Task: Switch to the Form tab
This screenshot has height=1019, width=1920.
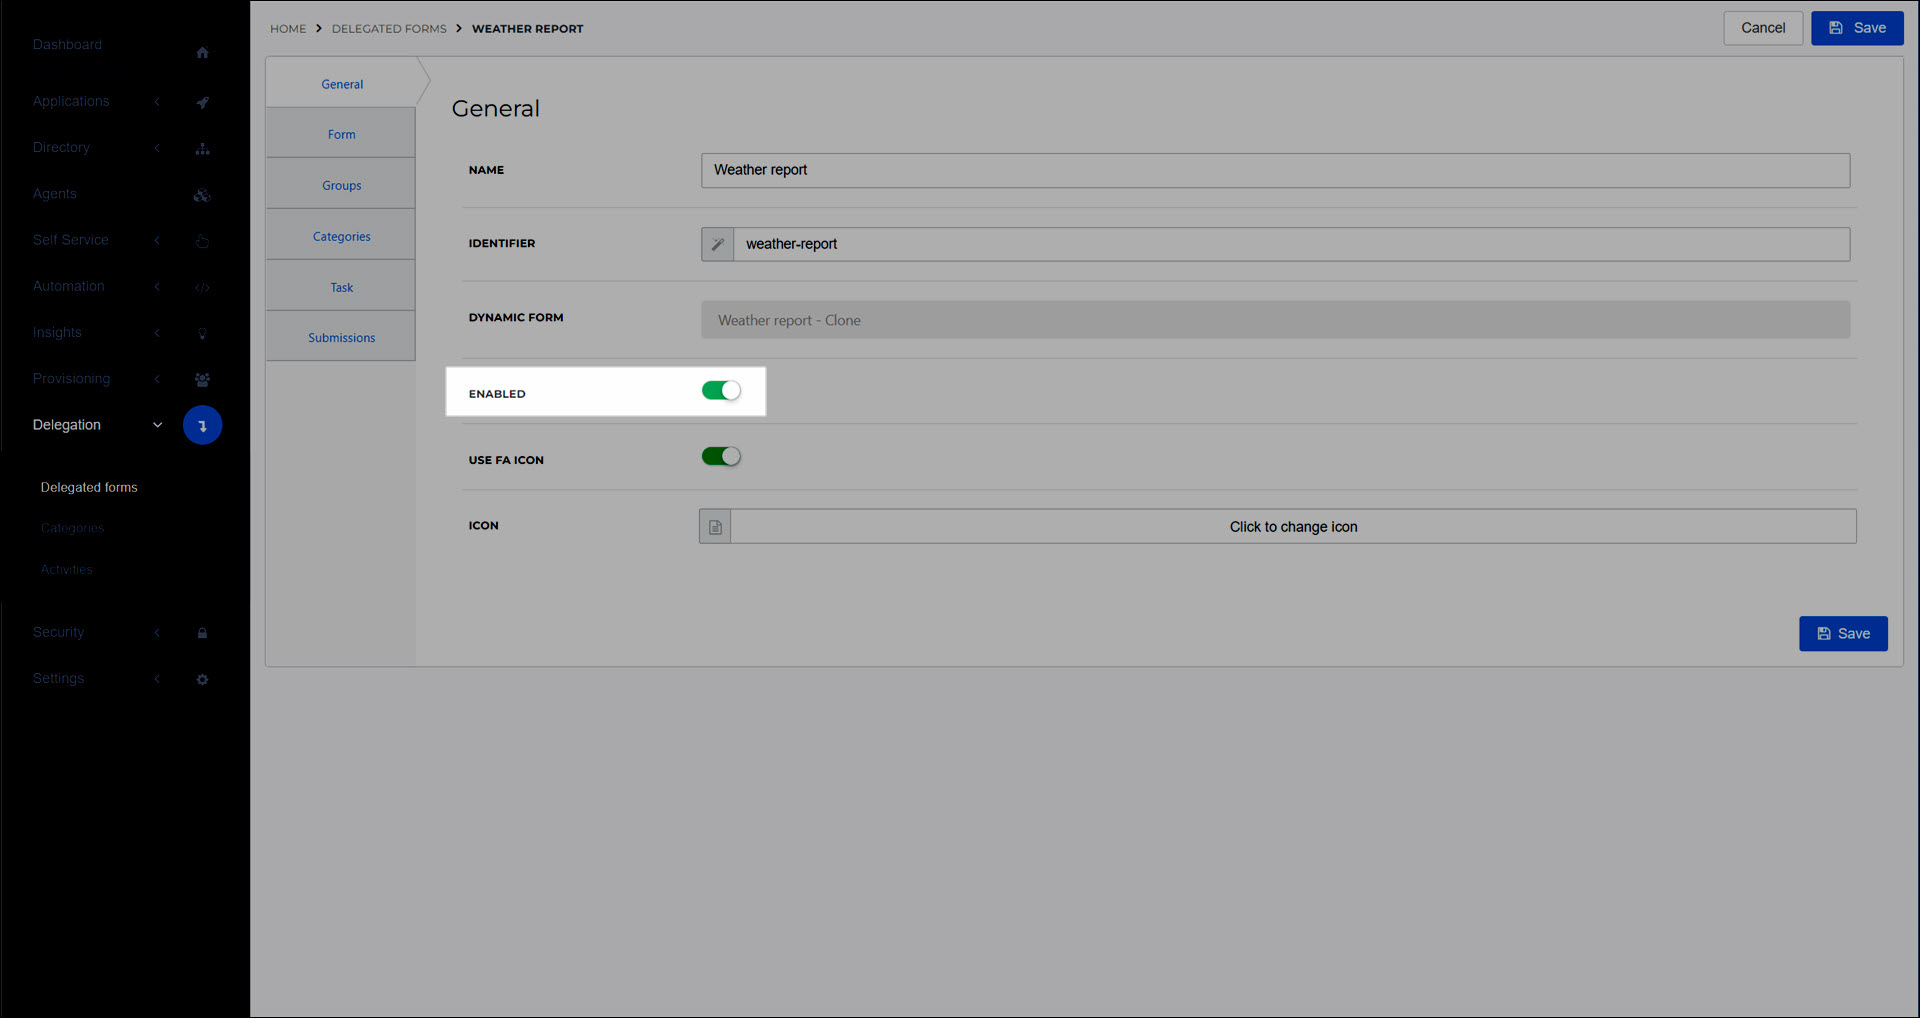Action: 341,134
